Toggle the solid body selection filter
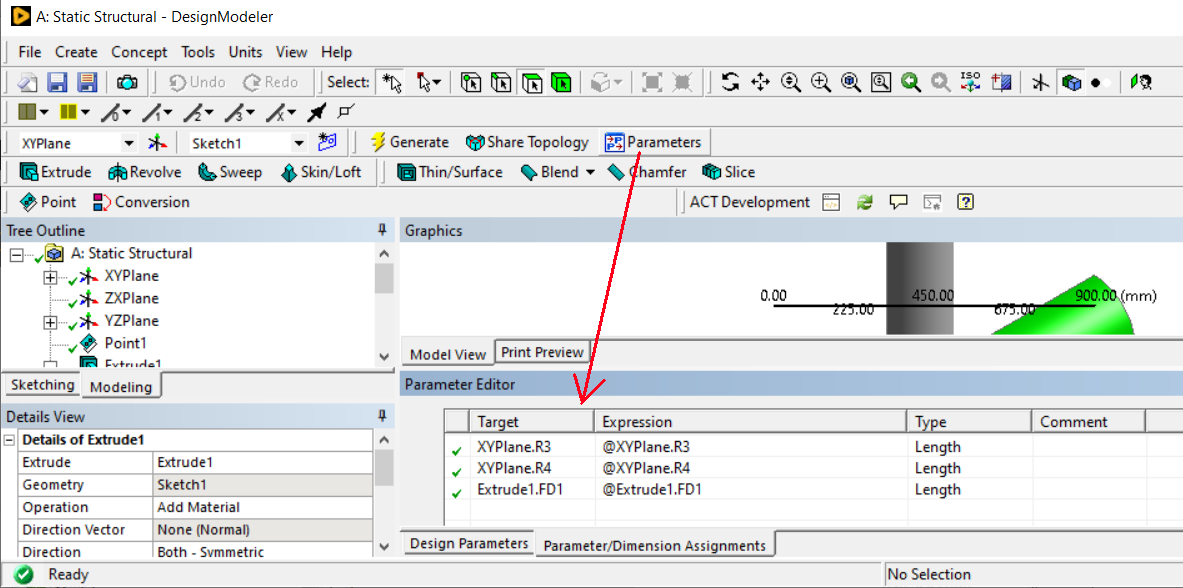The image size is (1183, 588). (561, 82)
